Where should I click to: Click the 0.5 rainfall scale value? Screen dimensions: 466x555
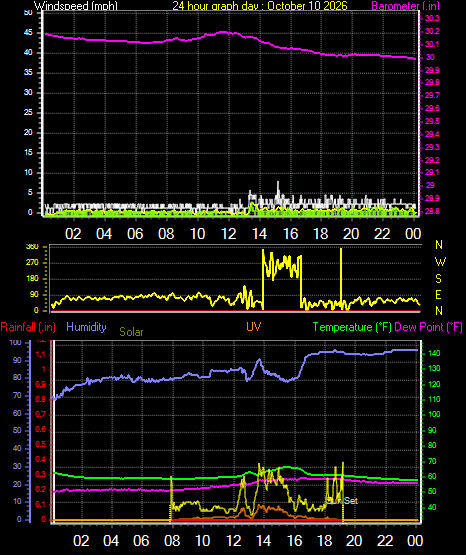click(40, 445)
